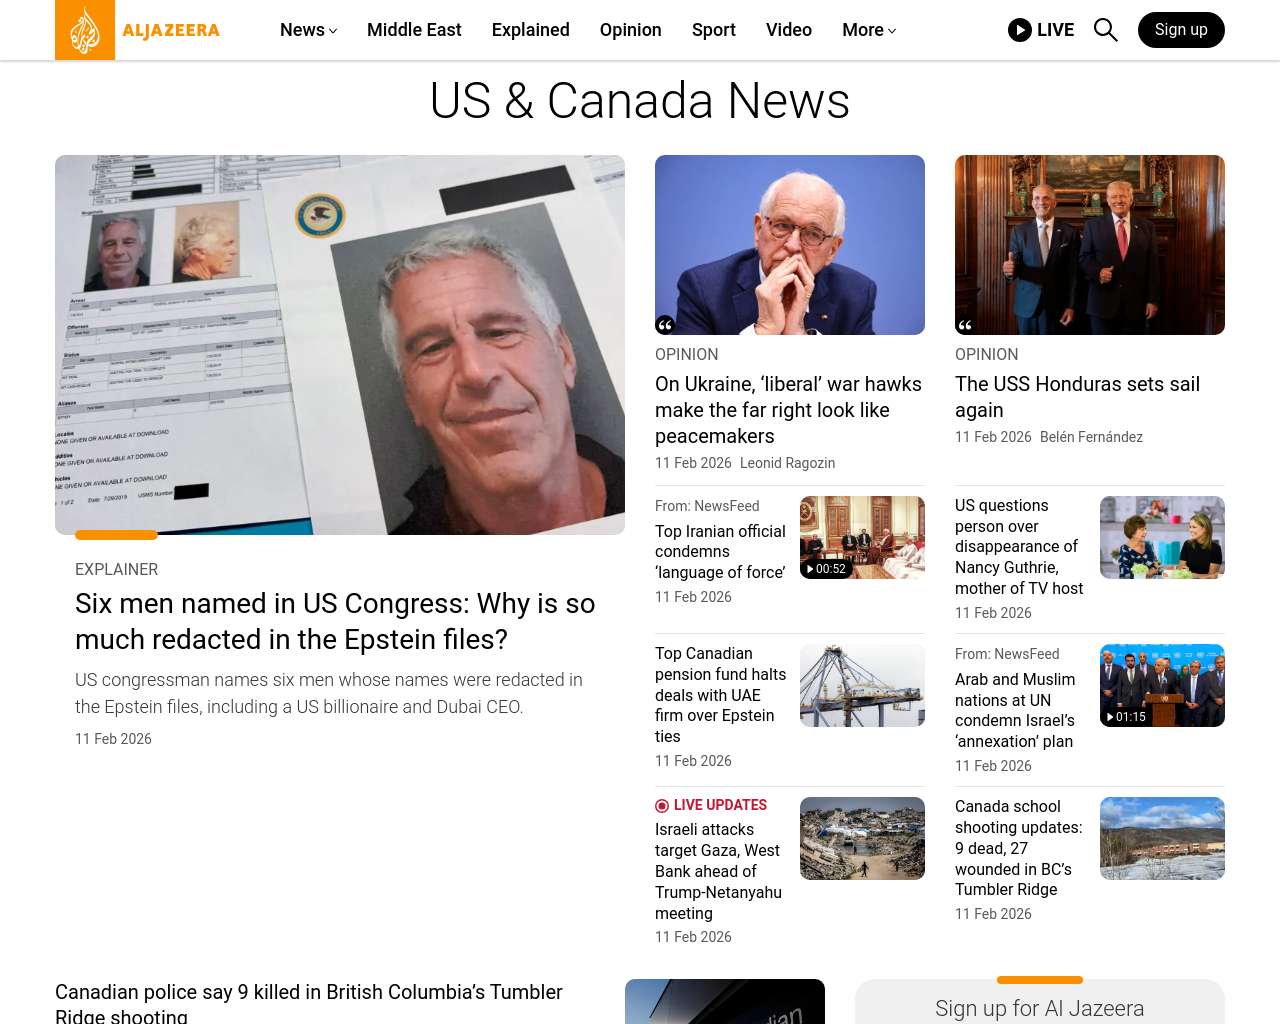Click quote icon on Ukraine opinion image
Viewport: 1280px width, 1024px height.
click(665, 324)
